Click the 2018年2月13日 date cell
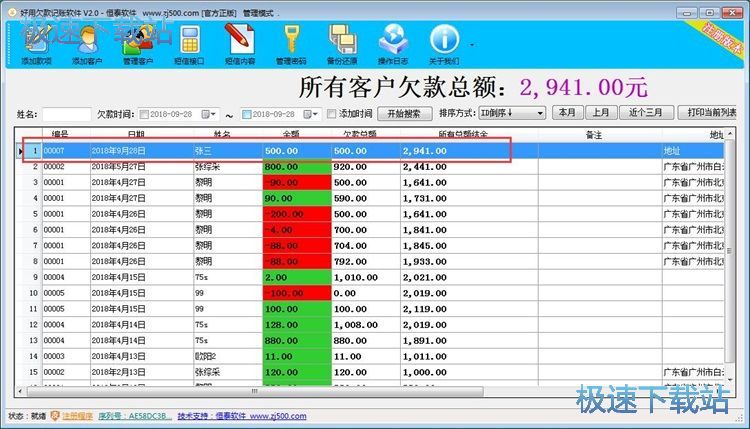The height and width of the screenshot is (429, 750). click(x=142, y=372)
